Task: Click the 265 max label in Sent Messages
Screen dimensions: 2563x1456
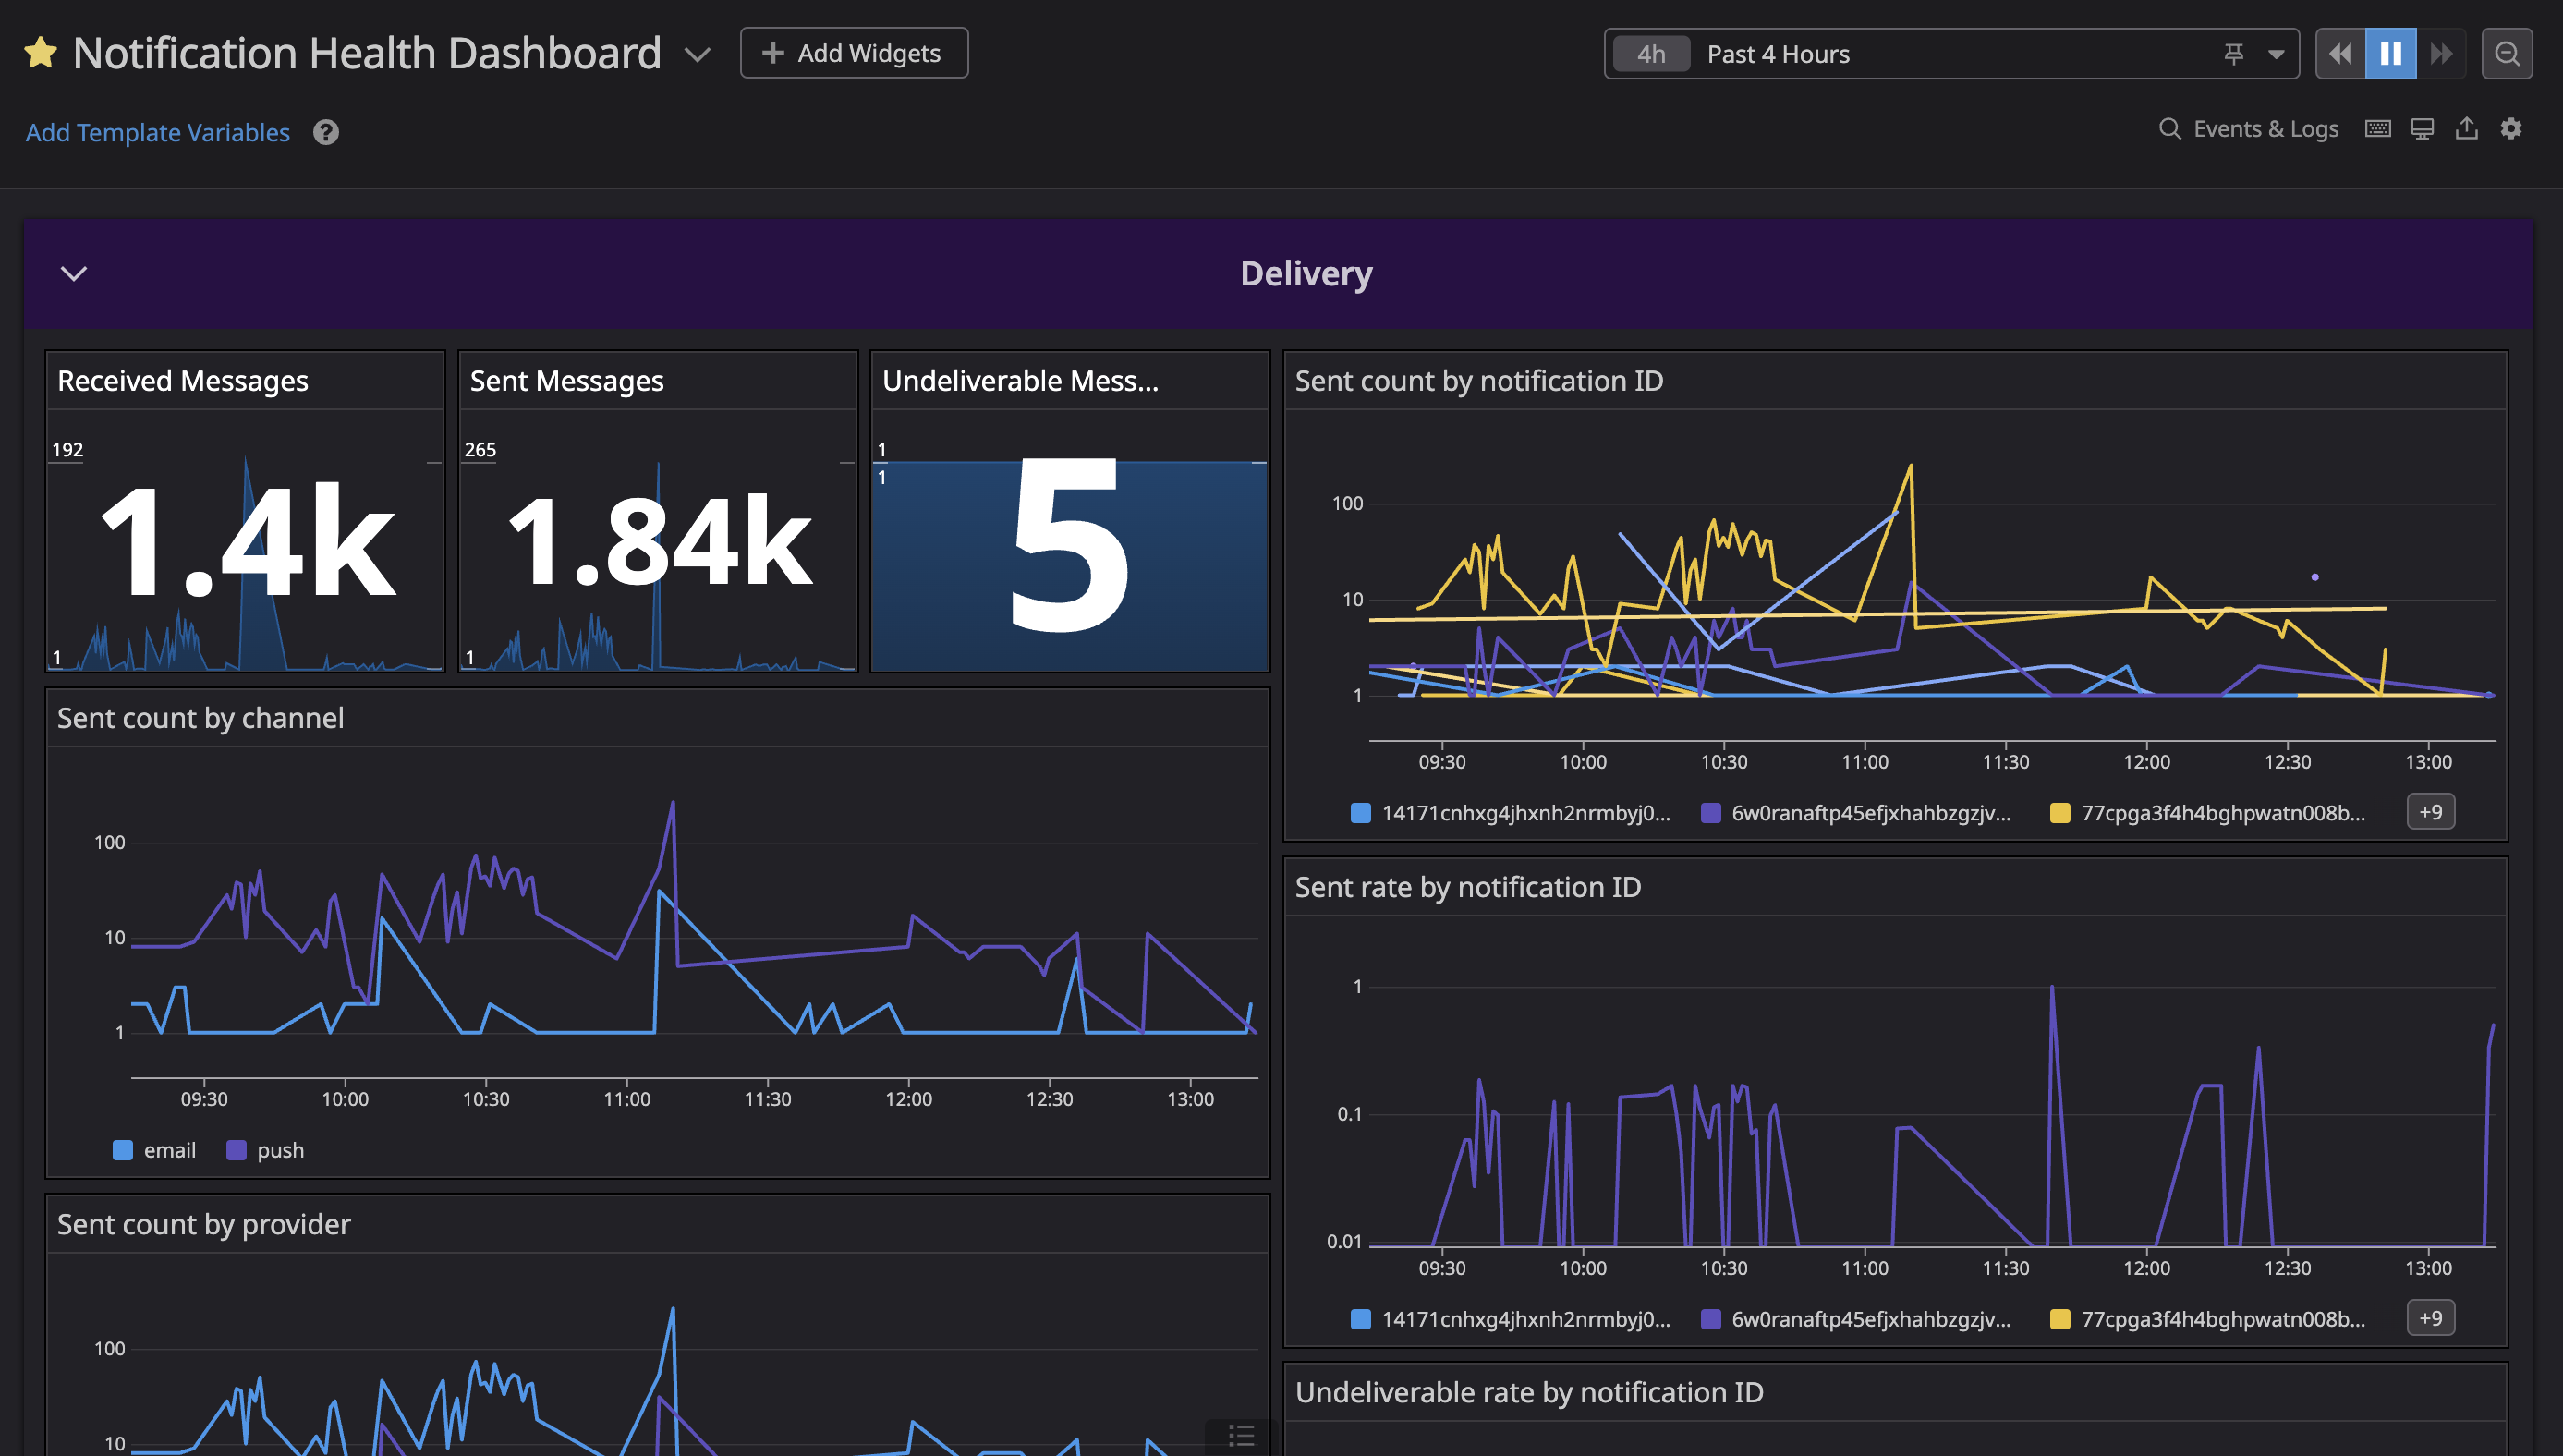Action: pyautogui.click(x=480, y=450)
